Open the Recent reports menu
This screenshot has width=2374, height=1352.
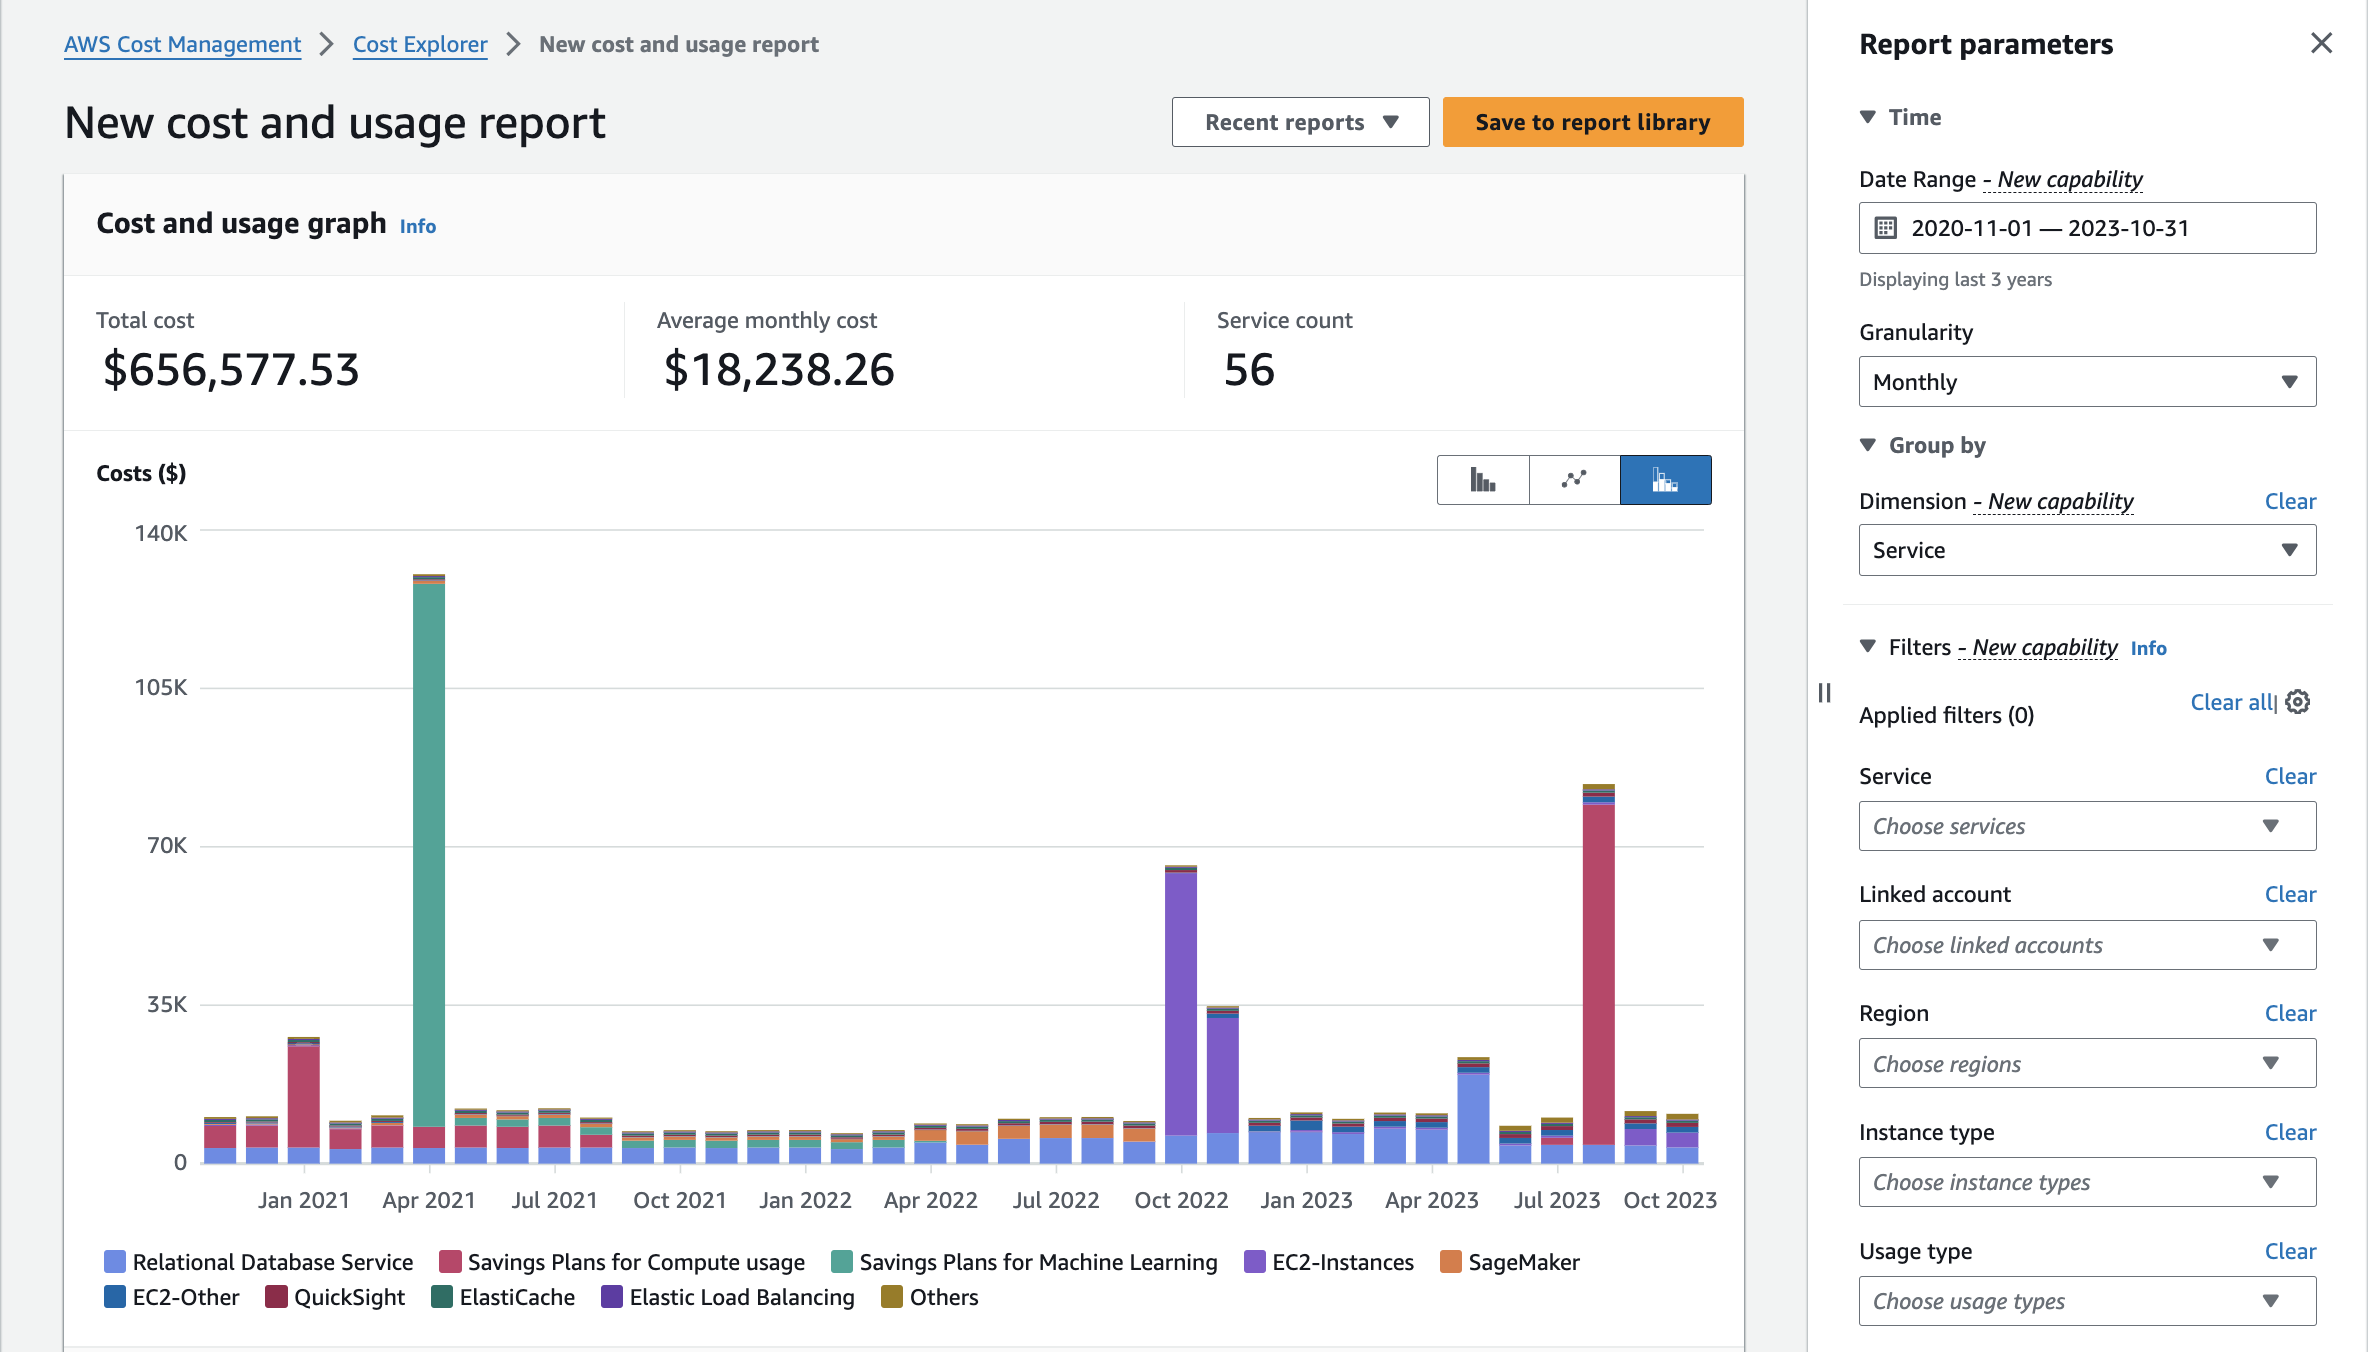coord(1300,122)
